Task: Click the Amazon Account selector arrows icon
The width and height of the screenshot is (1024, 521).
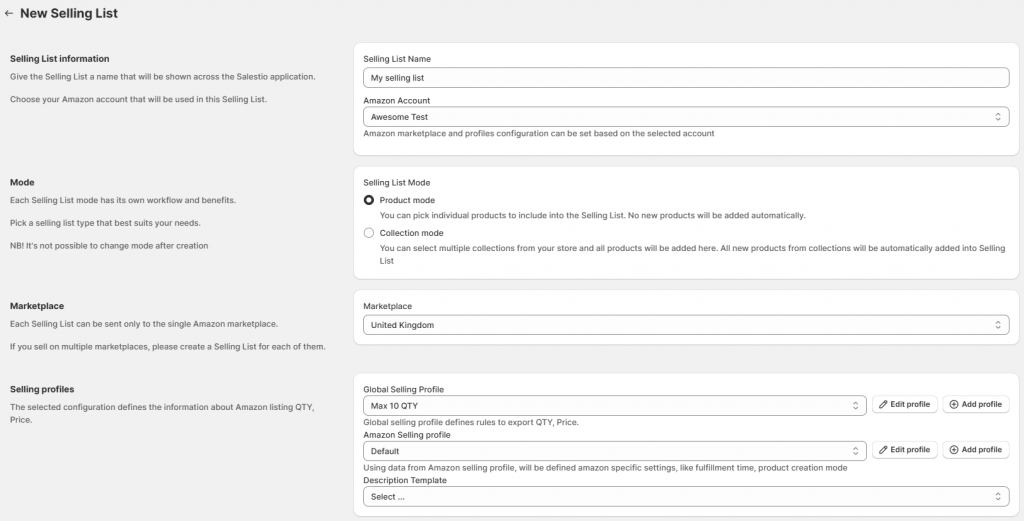Action: point(998,117)
